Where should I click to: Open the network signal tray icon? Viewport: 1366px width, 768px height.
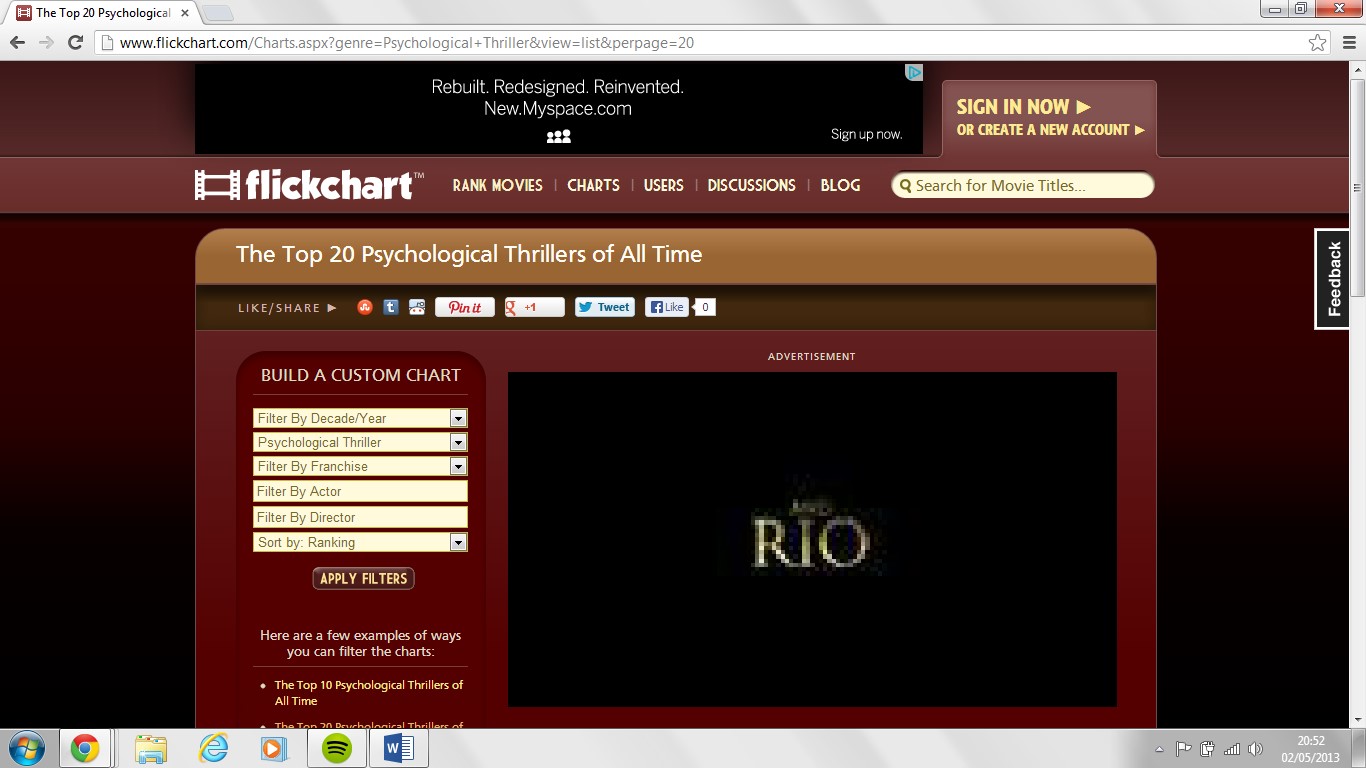[x=1232, y=749]
